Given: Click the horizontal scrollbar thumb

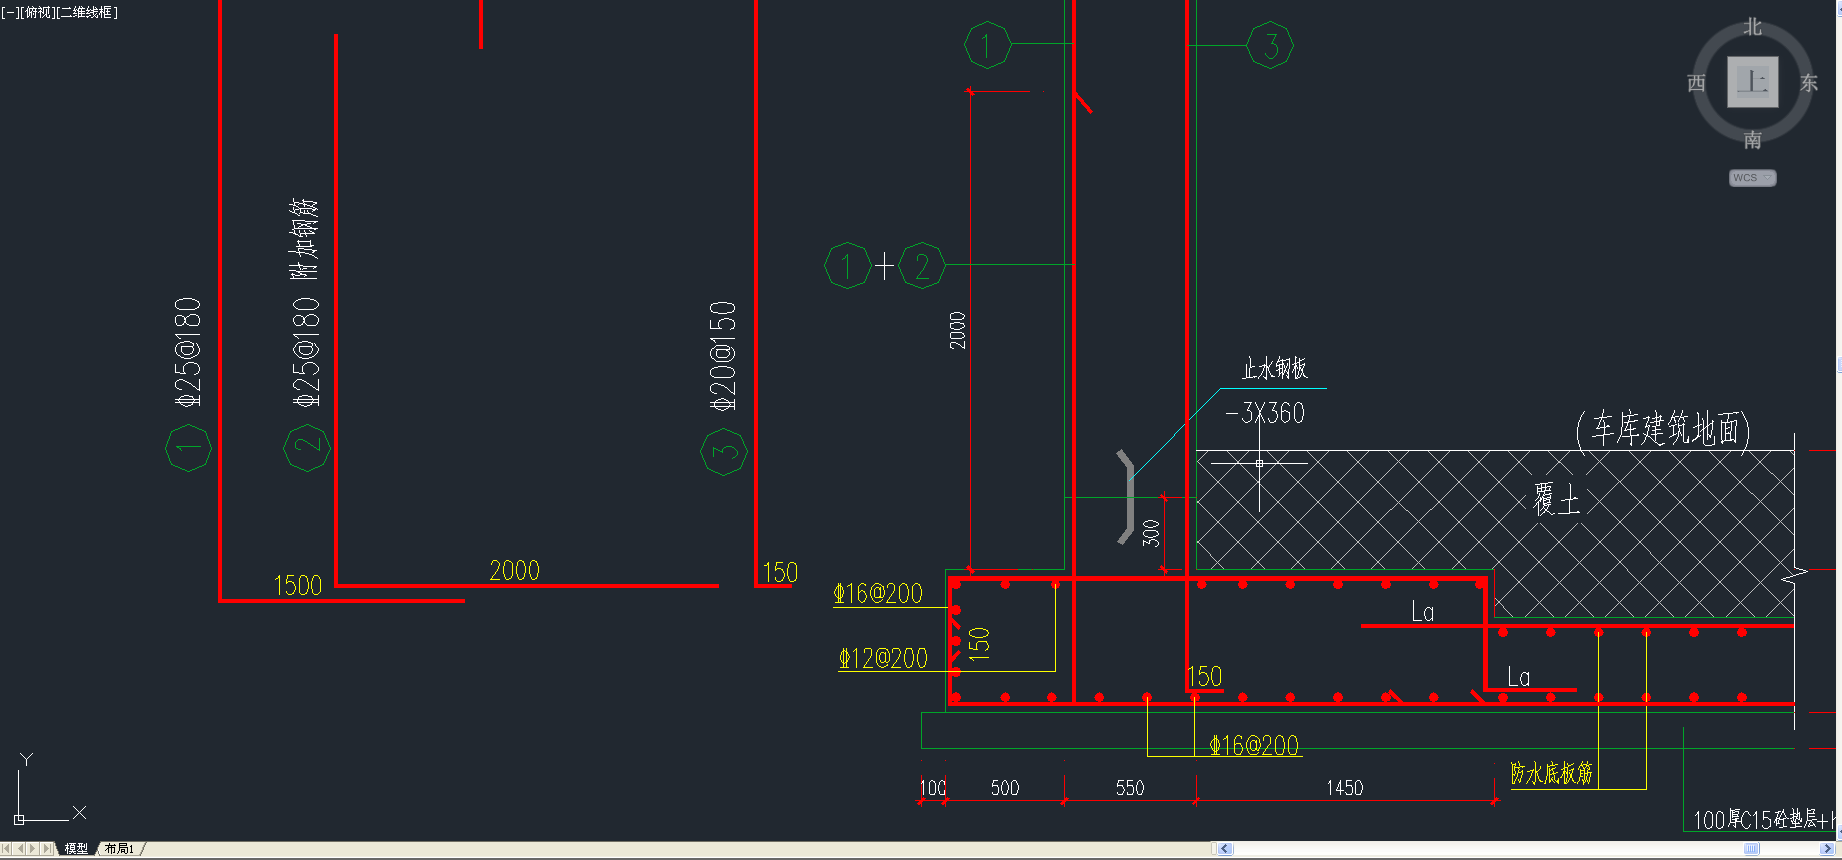Looking at the screenshot, I should click(1751, 849).
